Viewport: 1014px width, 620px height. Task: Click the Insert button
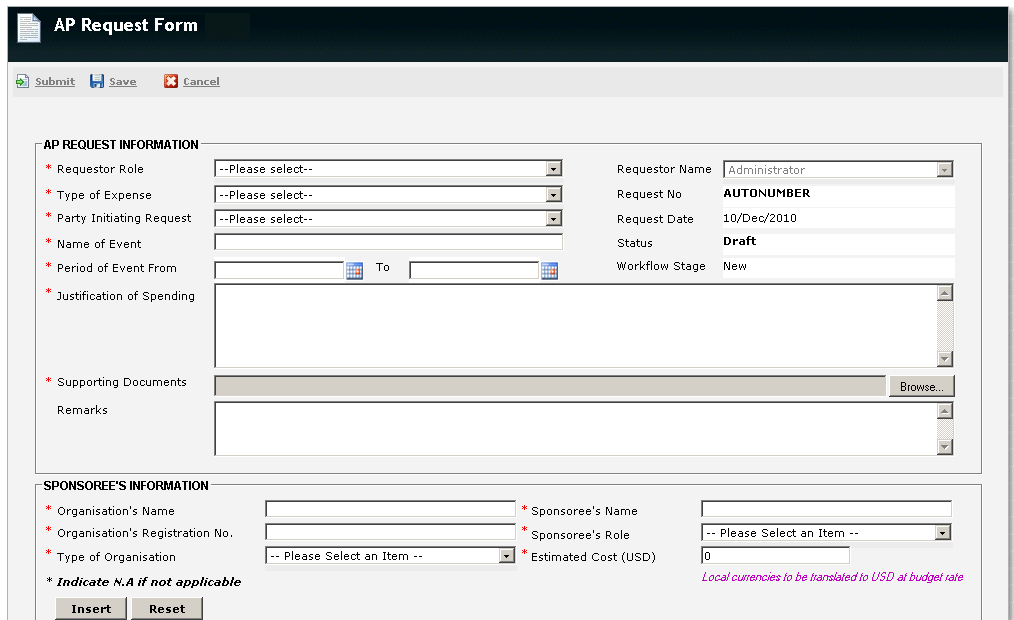(91, 609)
